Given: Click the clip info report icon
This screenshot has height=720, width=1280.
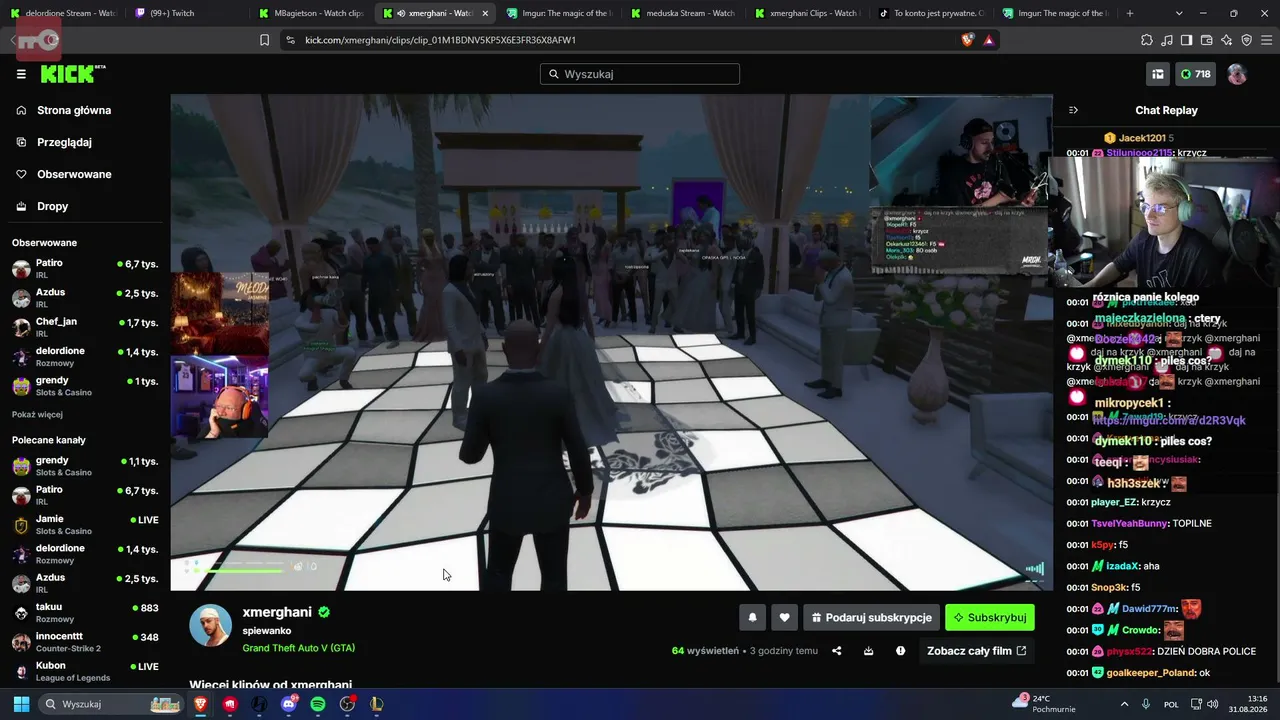Looking at the screenshot, I should tap(900, 651).
